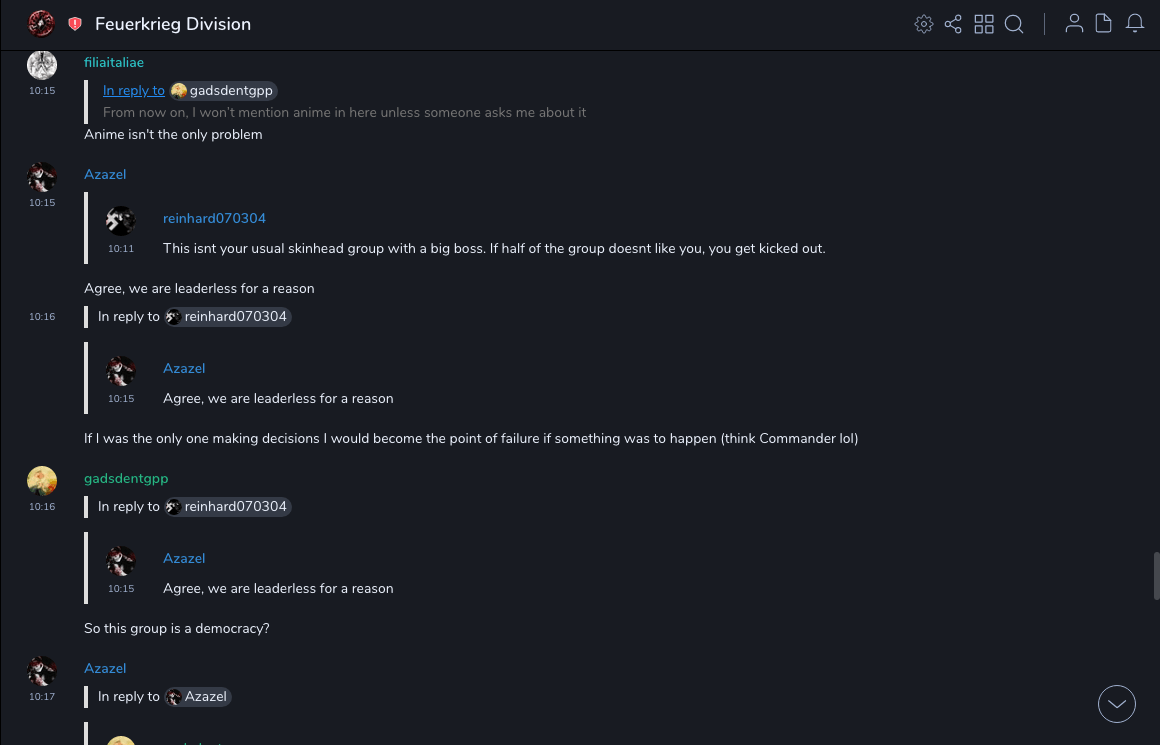Open the apps grid icon
This screenshot has width=1160, height=745.
click(x=984, y=24)
